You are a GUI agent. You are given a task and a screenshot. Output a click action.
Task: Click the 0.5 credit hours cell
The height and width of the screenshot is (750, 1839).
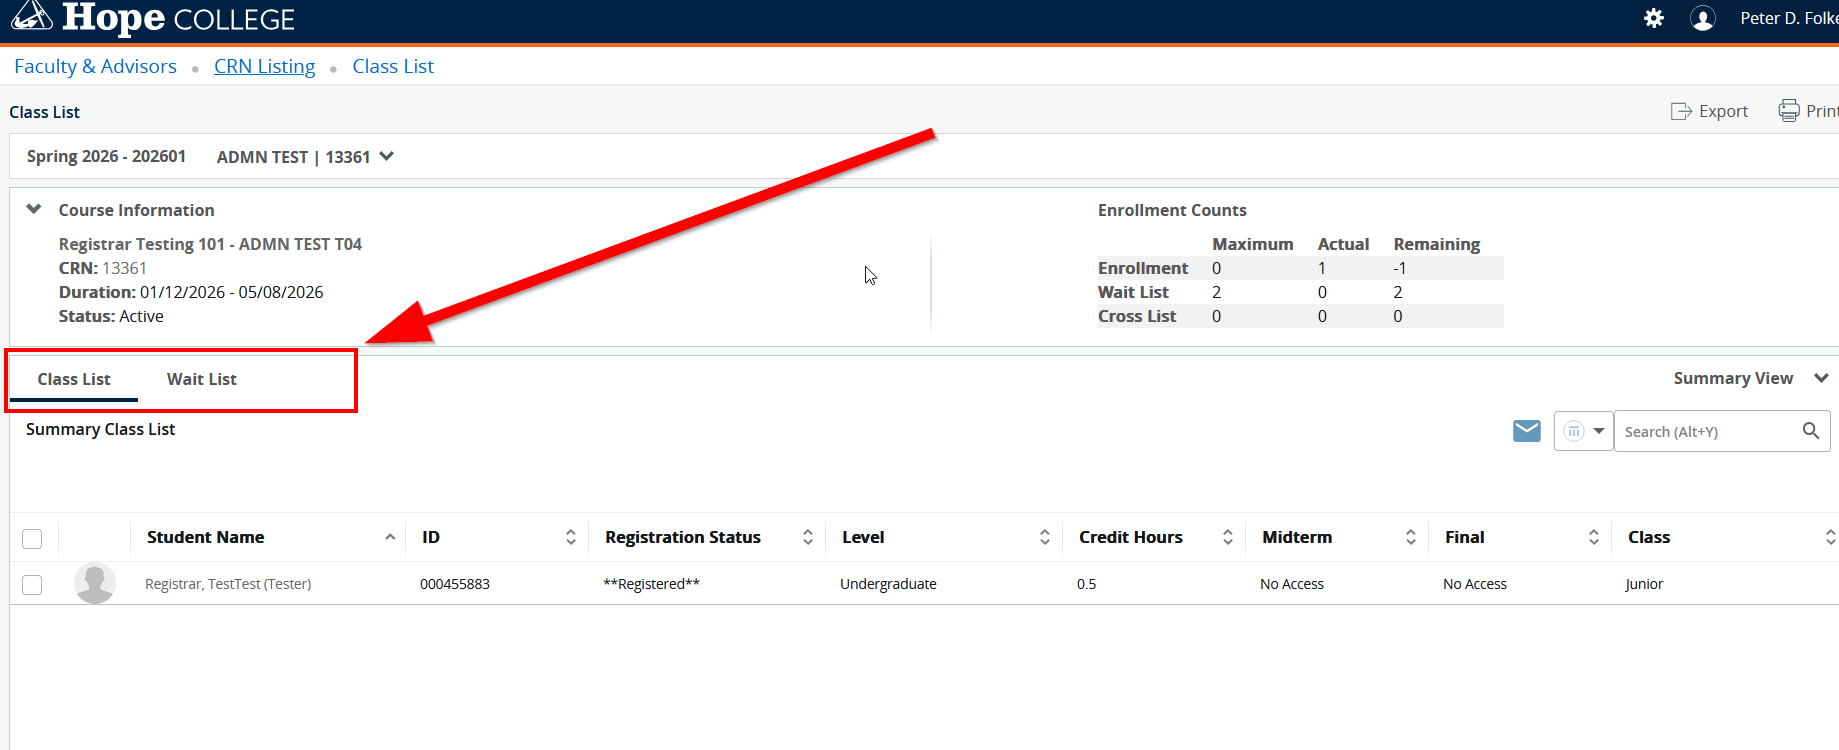click(x=1087, y=584)
